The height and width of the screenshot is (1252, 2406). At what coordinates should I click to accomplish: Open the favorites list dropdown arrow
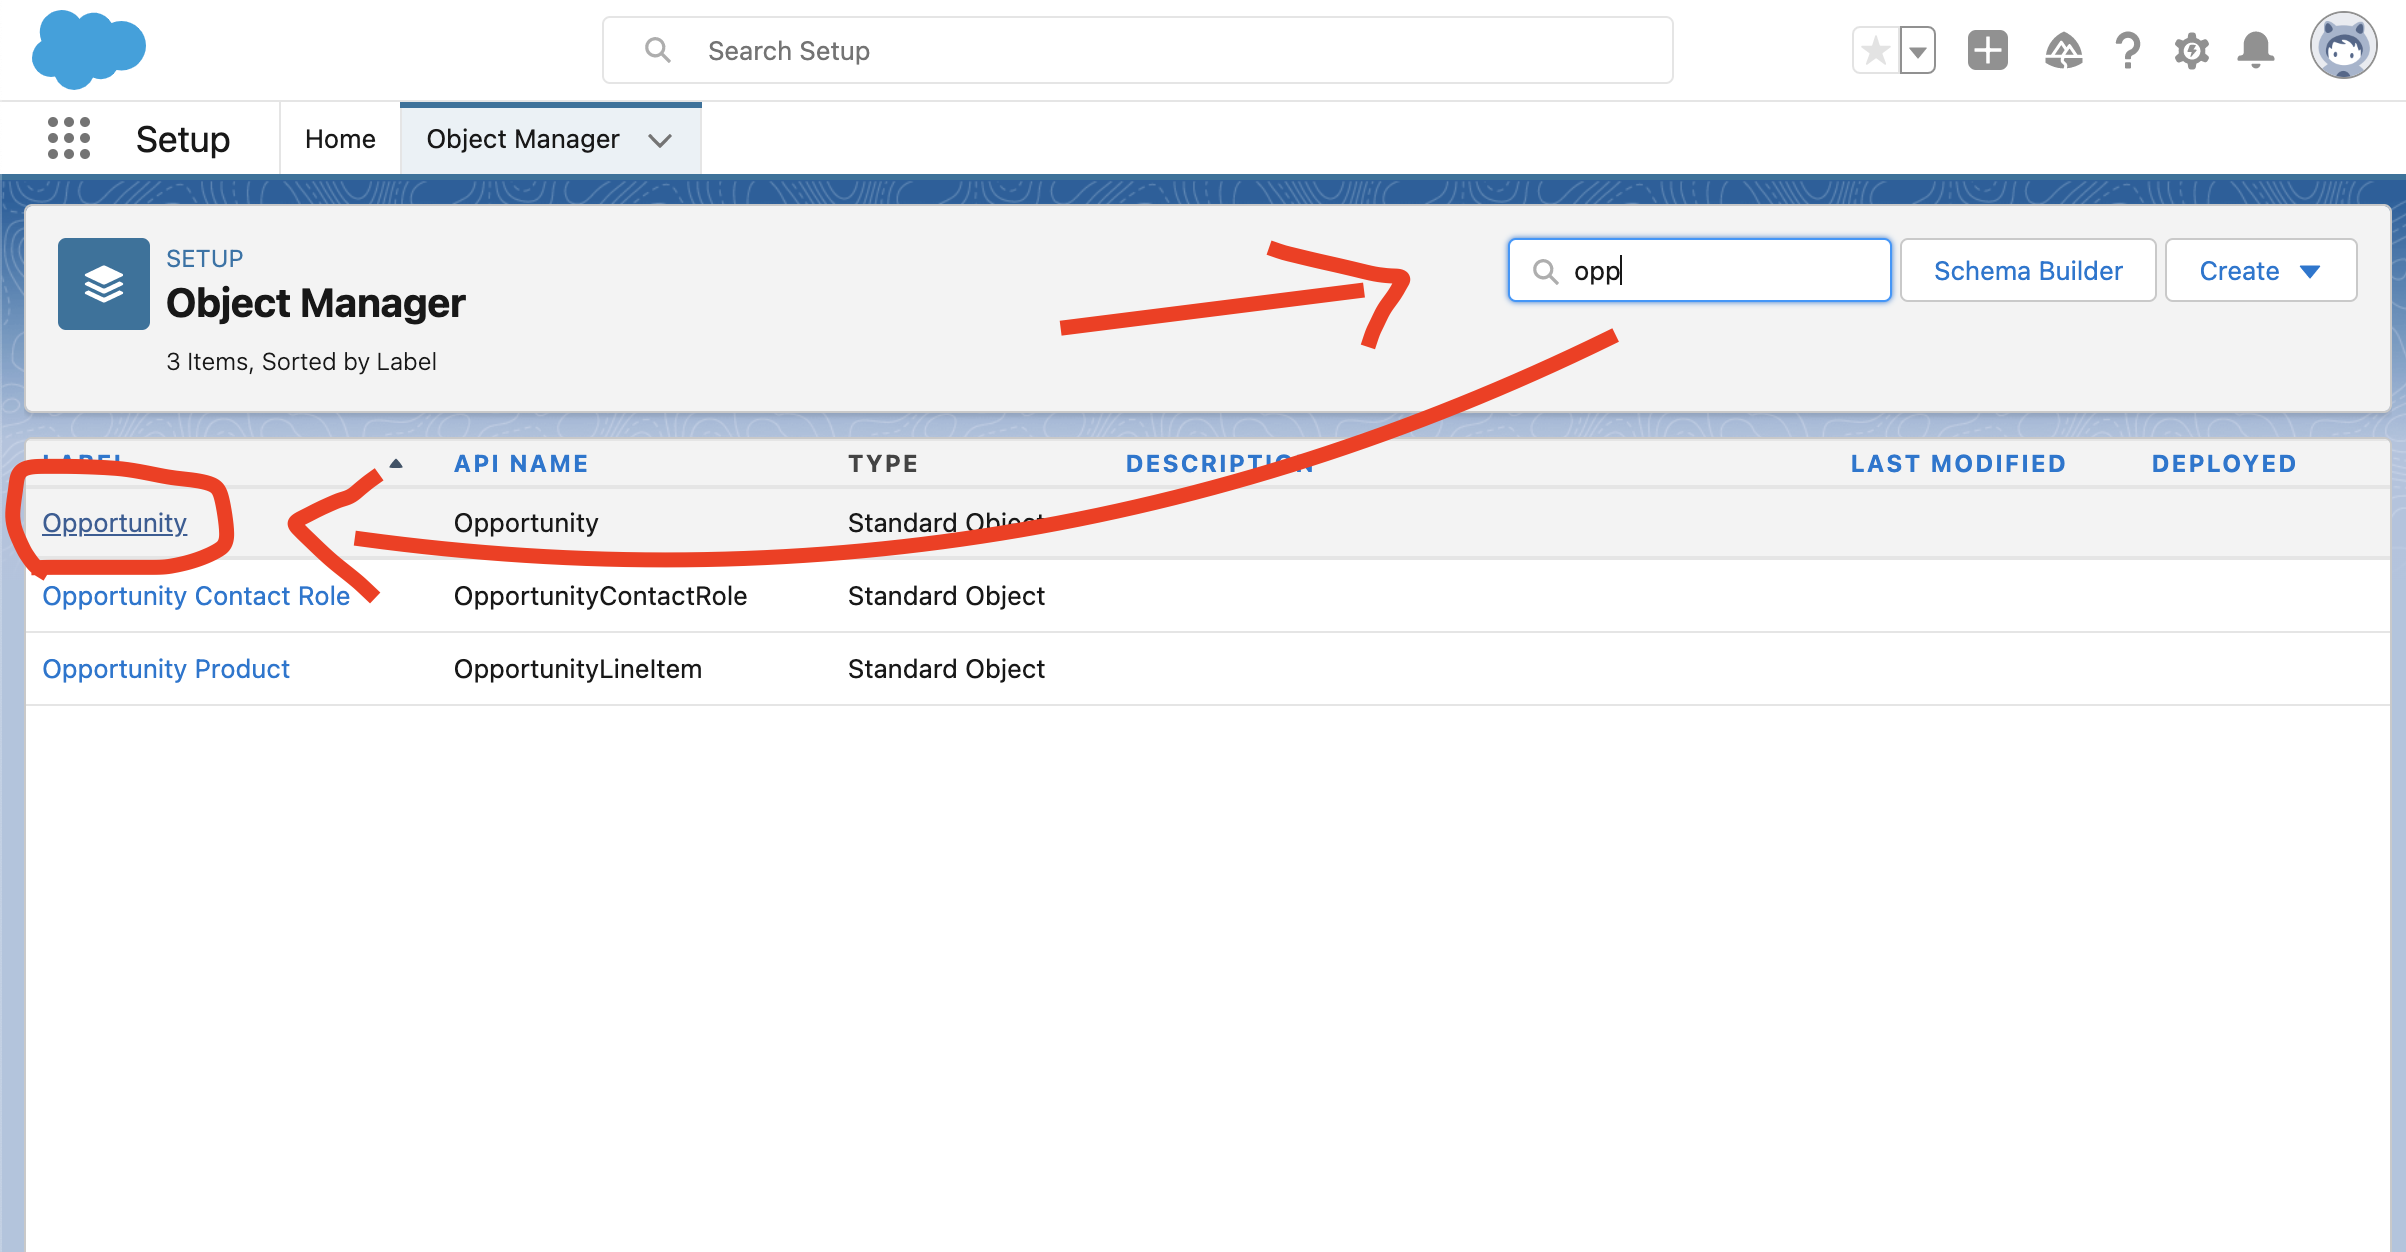[x=1918, y=50]
